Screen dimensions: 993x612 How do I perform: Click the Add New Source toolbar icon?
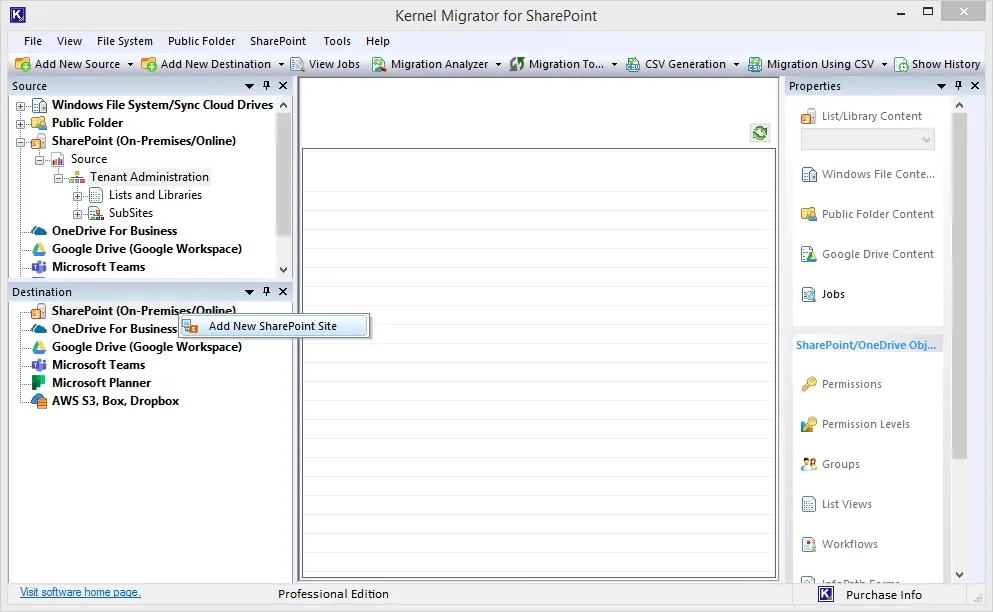pyautogui.click(x=22, y=64)
